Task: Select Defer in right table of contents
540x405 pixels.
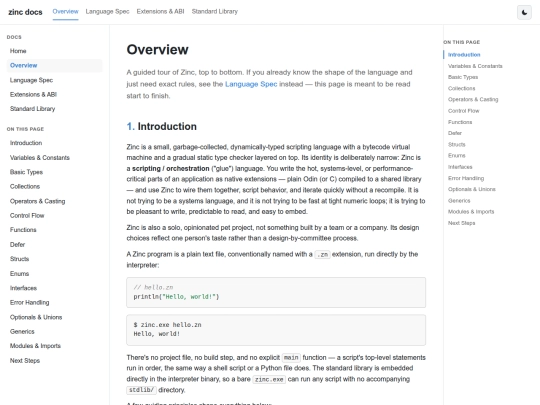Action: [x=455, y=133]
